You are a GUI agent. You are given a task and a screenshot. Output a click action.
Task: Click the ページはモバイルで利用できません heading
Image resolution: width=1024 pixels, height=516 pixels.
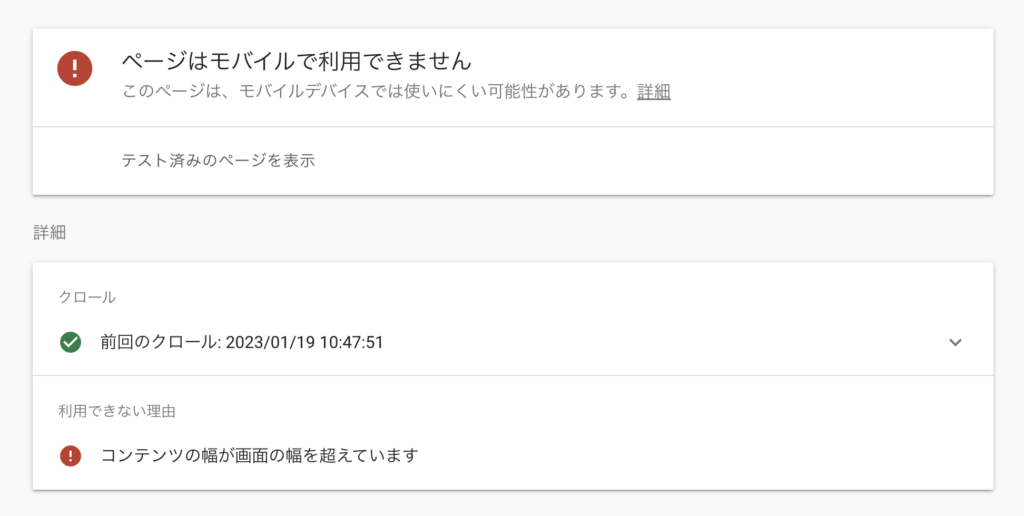pyautogui.click(x=296, y=61)
